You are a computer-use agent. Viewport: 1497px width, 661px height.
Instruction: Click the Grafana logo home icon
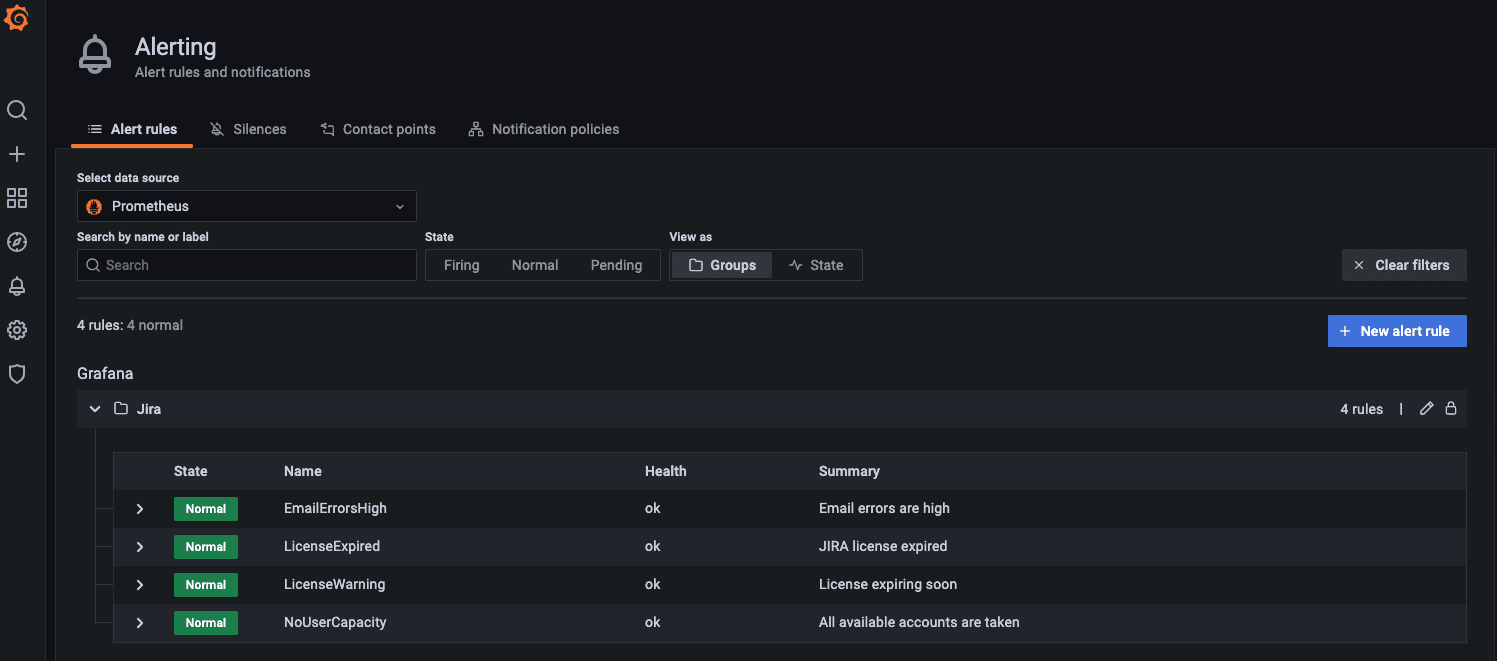click(17, 18)
